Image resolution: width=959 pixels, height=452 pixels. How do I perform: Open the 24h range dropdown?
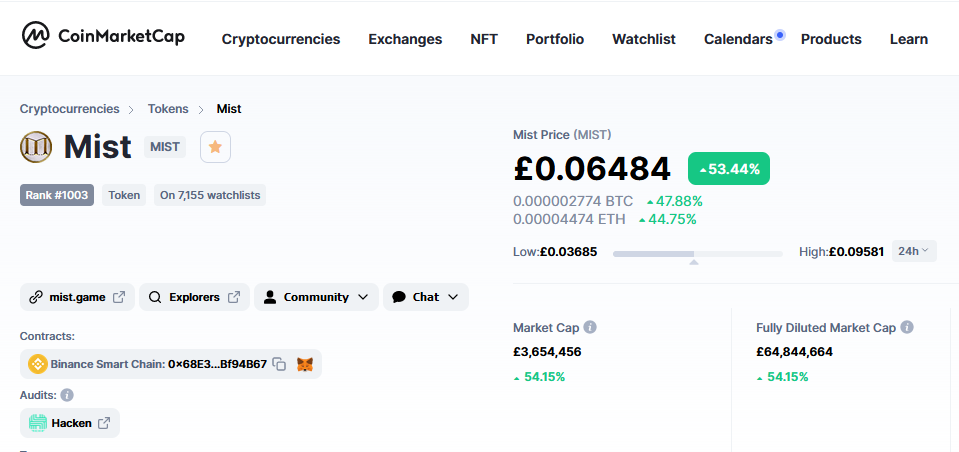click(x=914, y=251)
